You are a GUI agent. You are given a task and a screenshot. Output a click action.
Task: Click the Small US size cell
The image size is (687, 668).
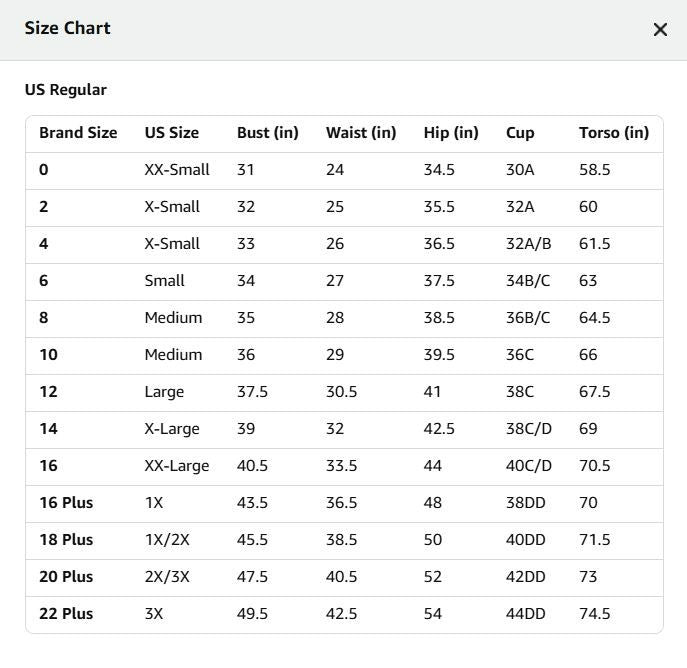pos(164,281)
